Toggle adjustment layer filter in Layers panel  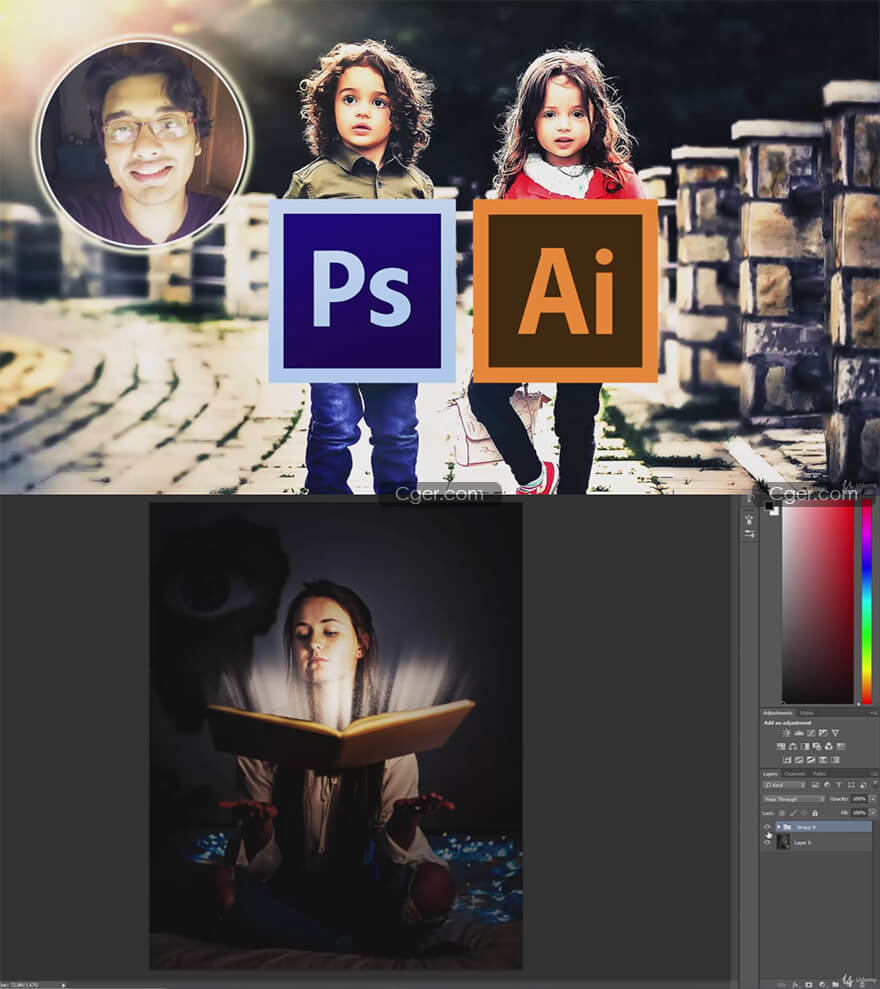(x=827, y=785)
